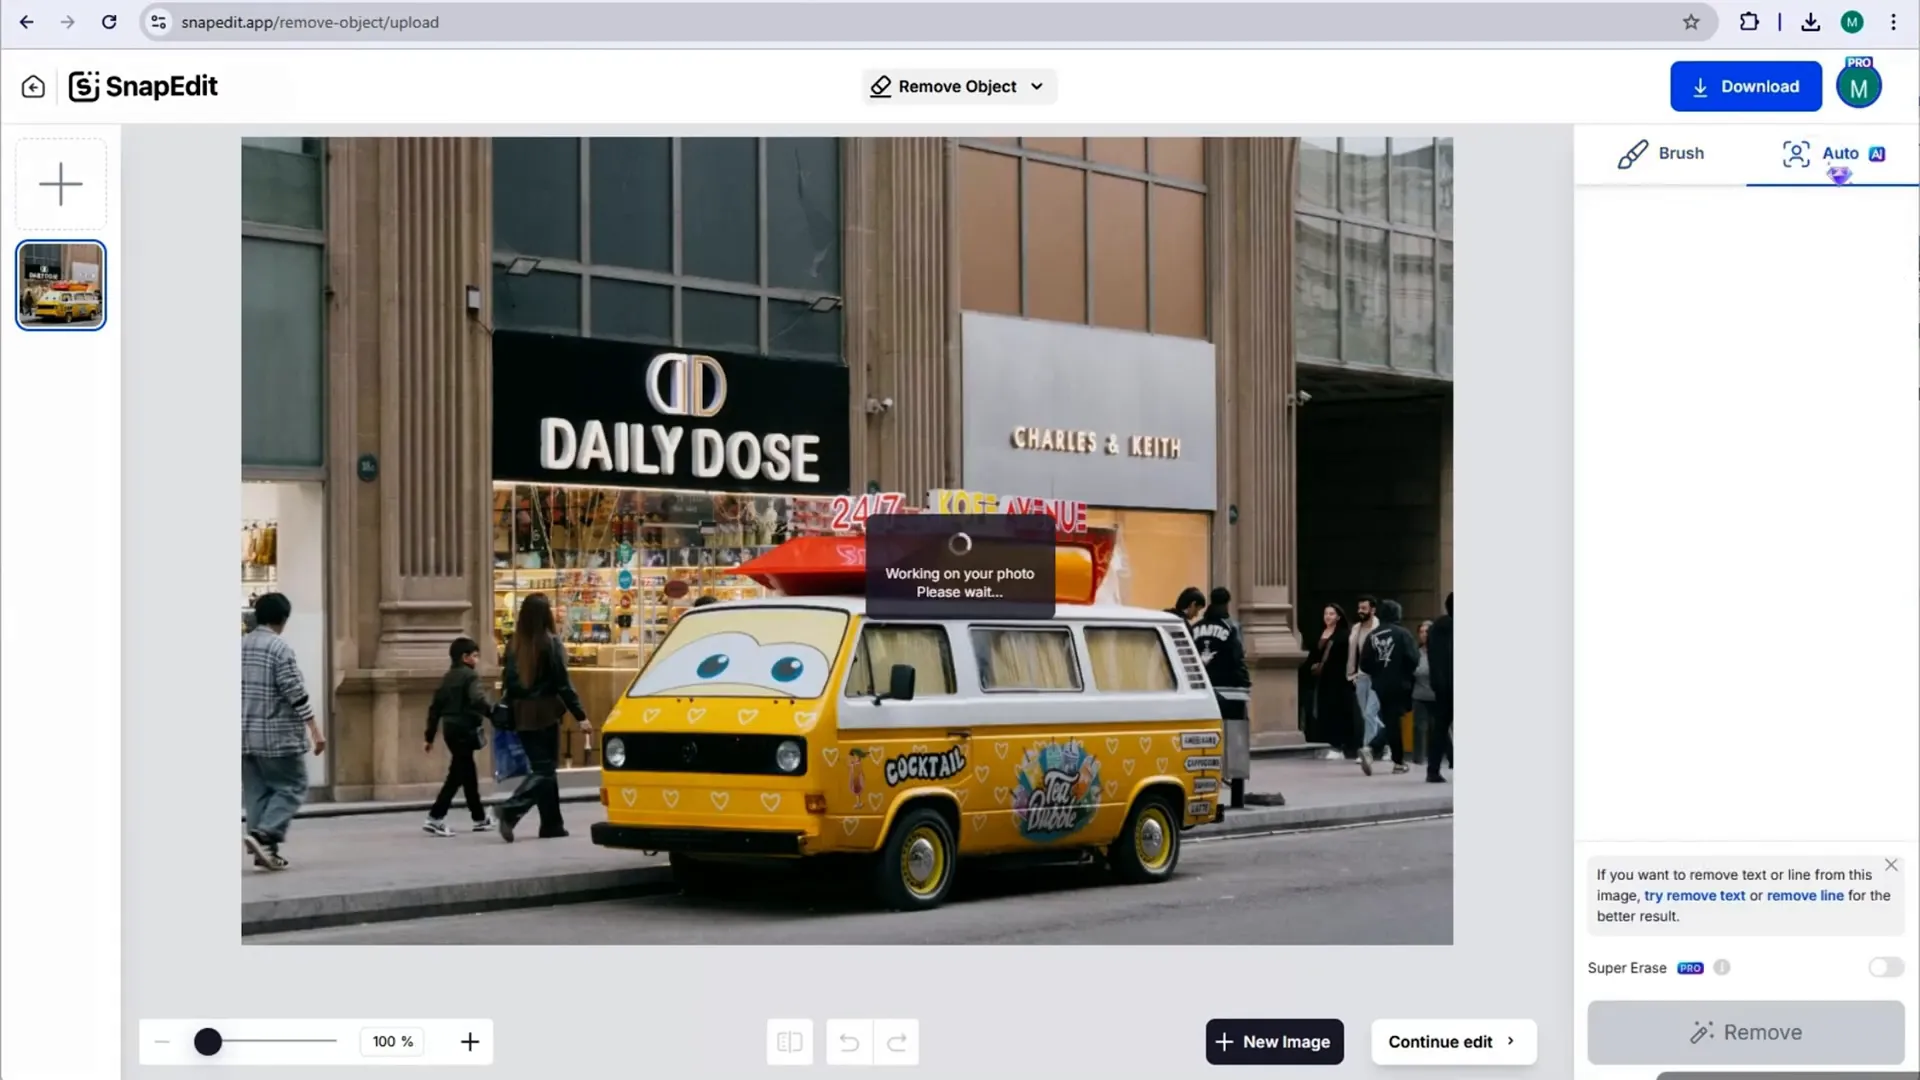Click the try remove text link

pyautogui.click(x=1693, y=895)
